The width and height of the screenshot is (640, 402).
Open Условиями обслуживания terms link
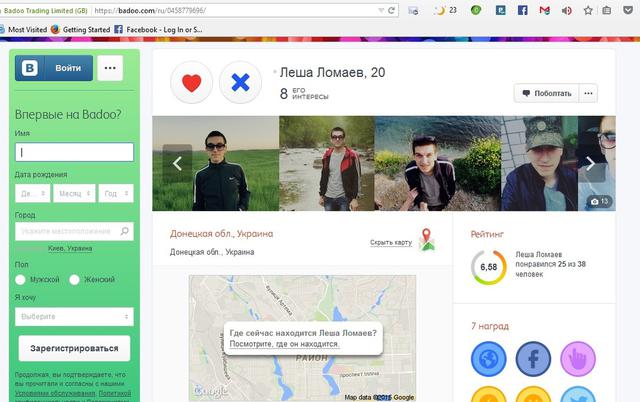click(55, 393)
